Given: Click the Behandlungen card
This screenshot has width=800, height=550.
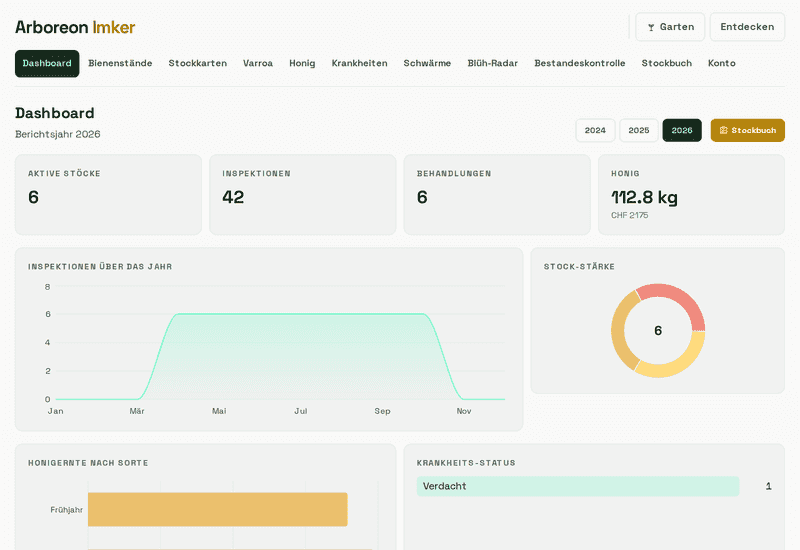Looking at the screenshot, I should [x=497, y=195].
